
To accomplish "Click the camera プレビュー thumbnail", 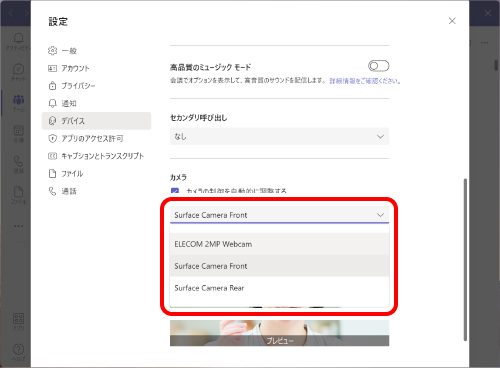I will [x=279, y=333].
